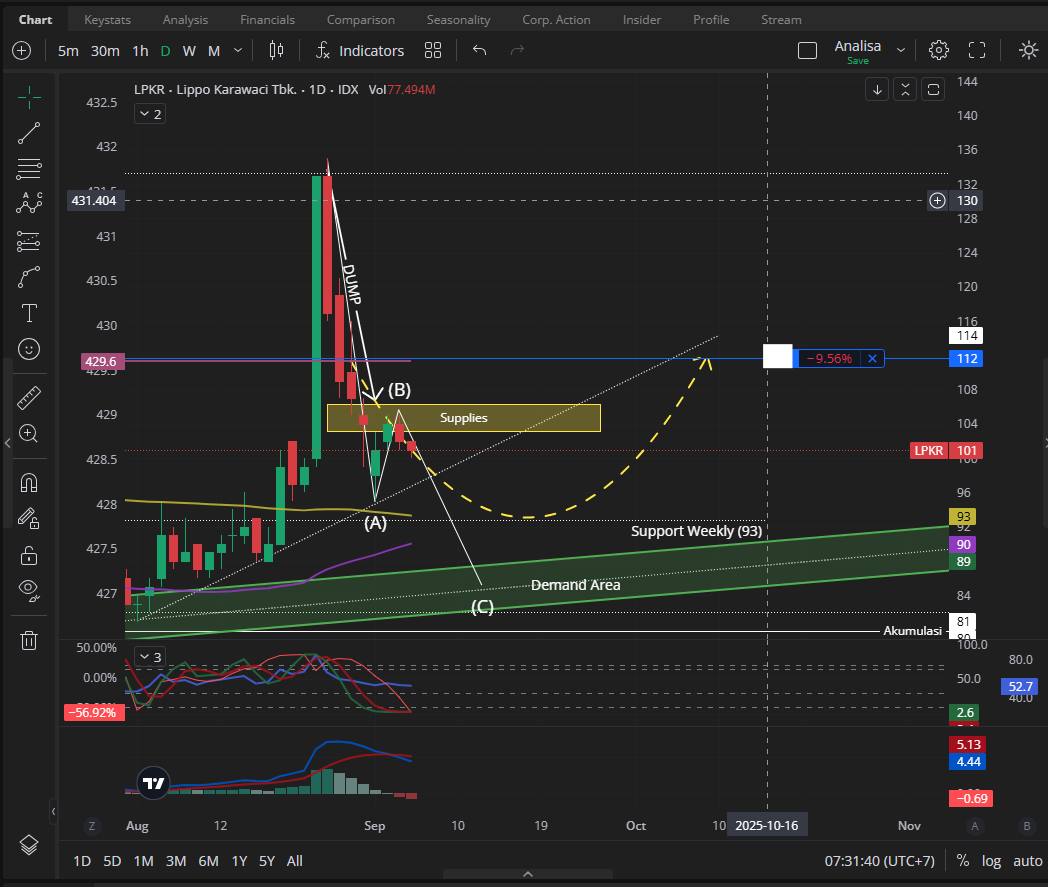1048x887 pixels.
Task: Toggle auto price scale
Action: (x=1027, y=861)
